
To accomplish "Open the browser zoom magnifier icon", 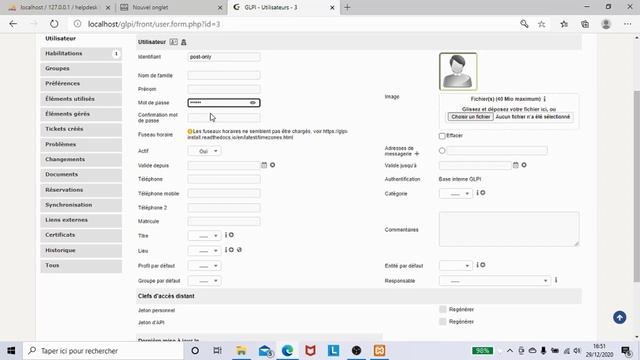I will click(x=524, y=24).
